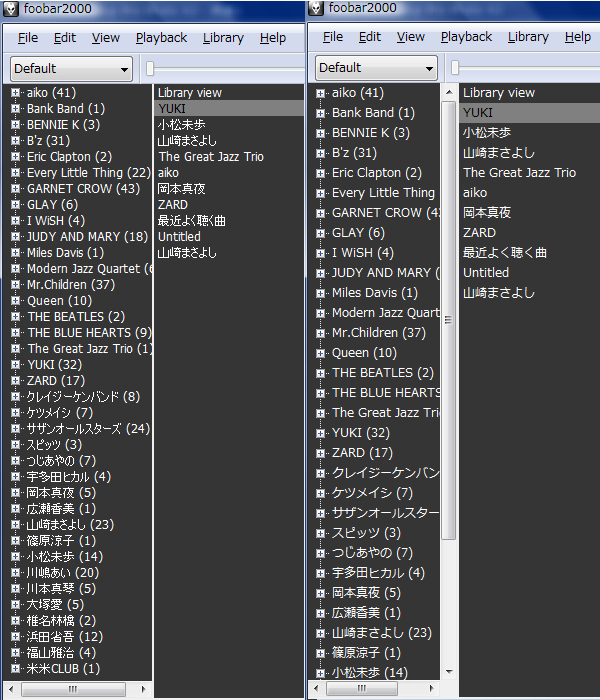
Task: Select JUDY AND MARY (18) in left tree
Action: click(x=87, y=237)
